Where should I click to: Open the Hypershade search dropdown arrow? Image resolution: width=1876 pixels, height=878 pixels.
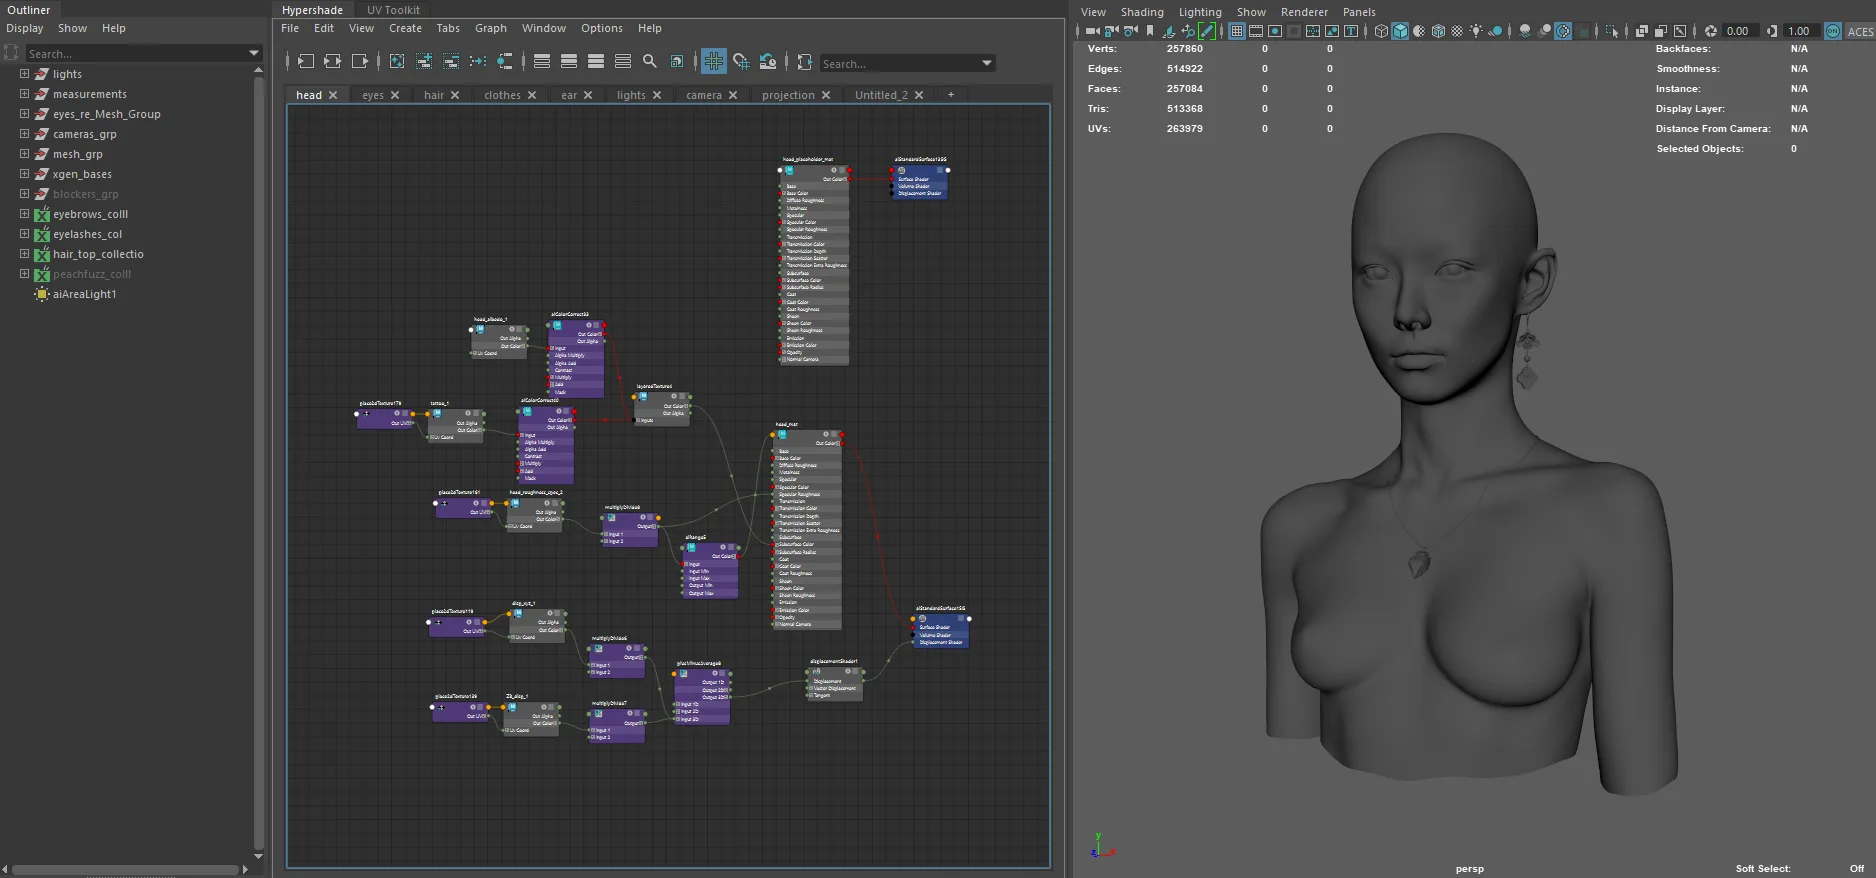987,63
